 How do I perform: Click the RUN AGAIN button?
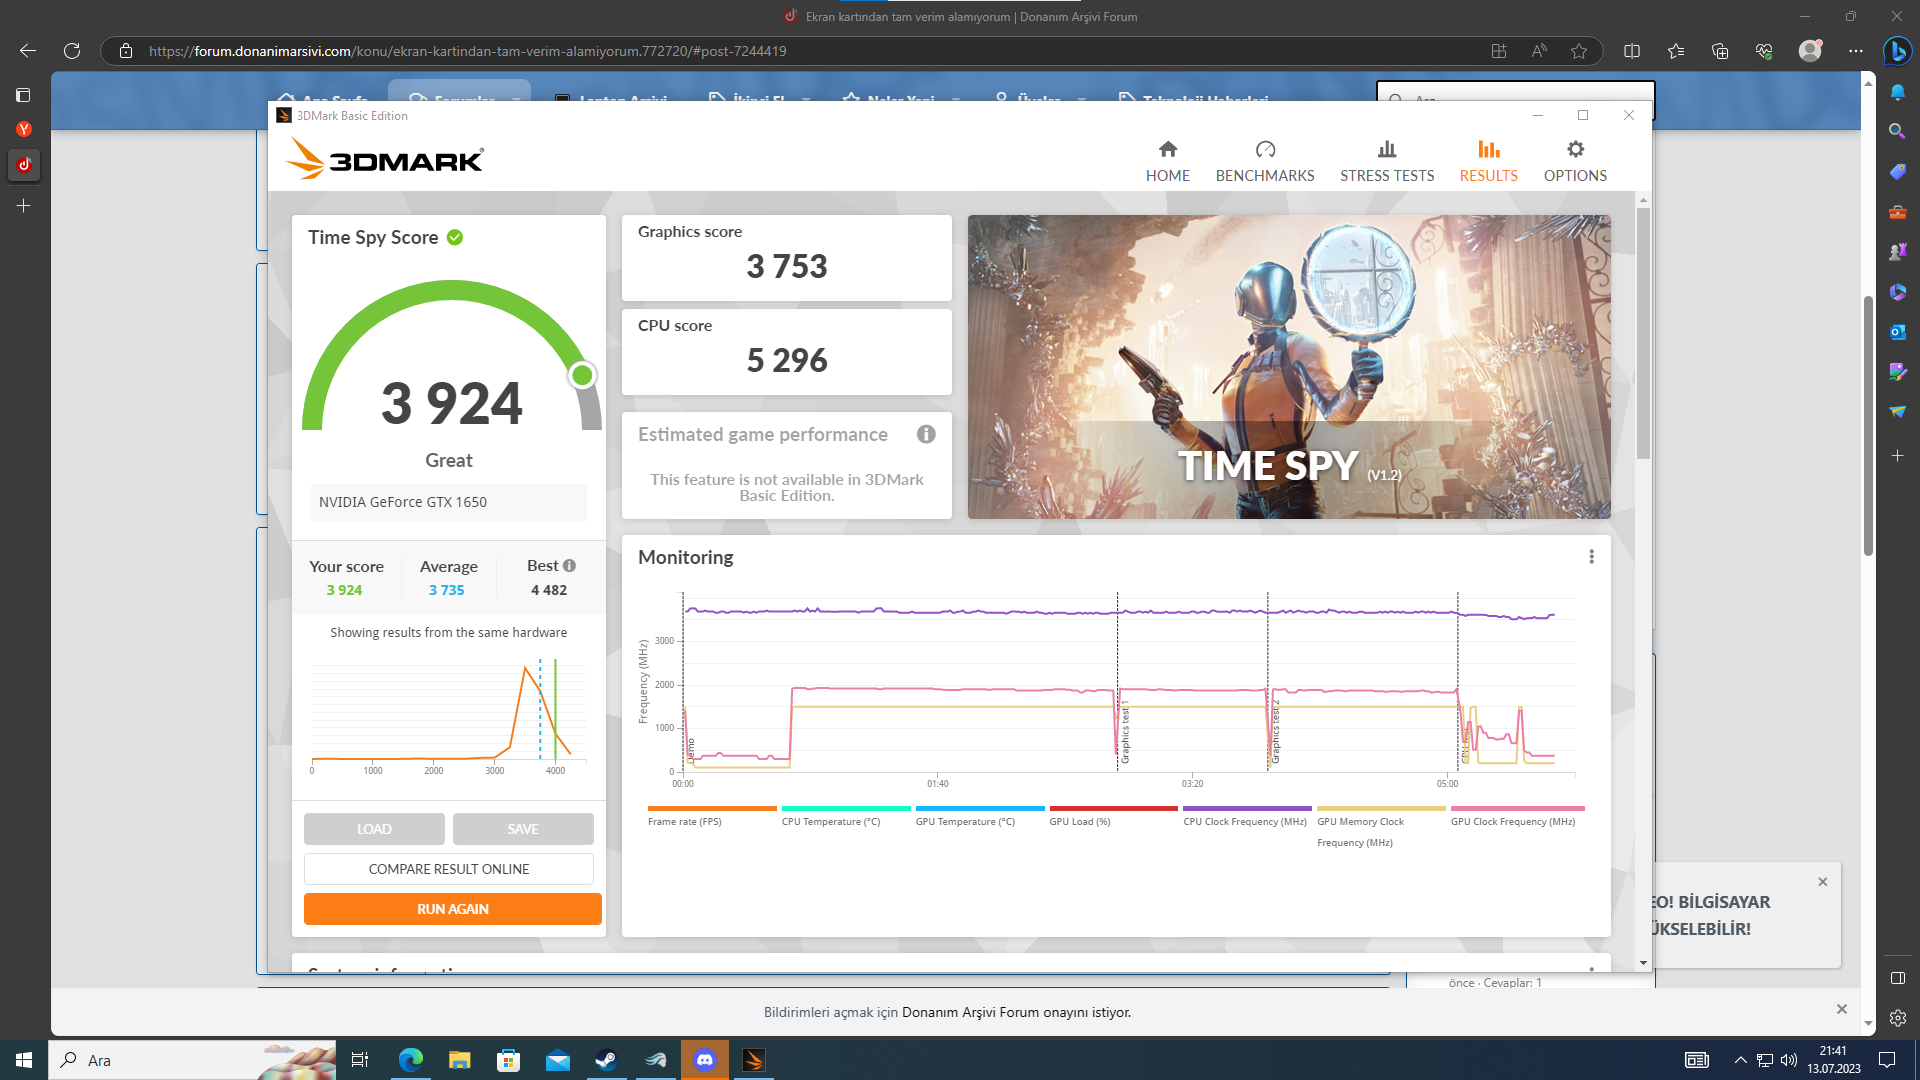[x=453, y=909]
